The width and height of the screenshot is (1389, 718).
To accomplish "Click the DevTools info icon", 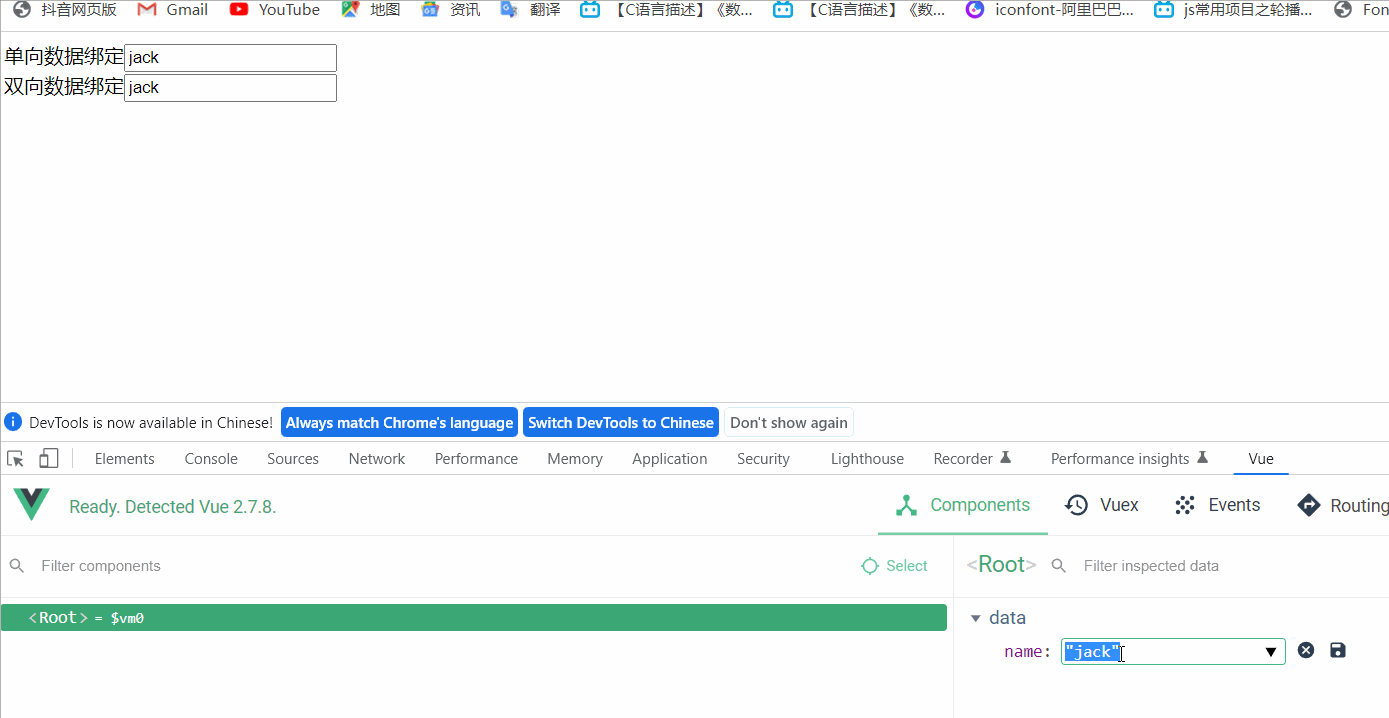I will coord(14,422).
